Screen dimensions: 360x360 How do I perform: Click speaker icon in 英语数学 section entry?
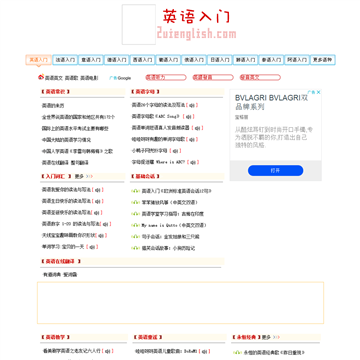pos(108,351)
